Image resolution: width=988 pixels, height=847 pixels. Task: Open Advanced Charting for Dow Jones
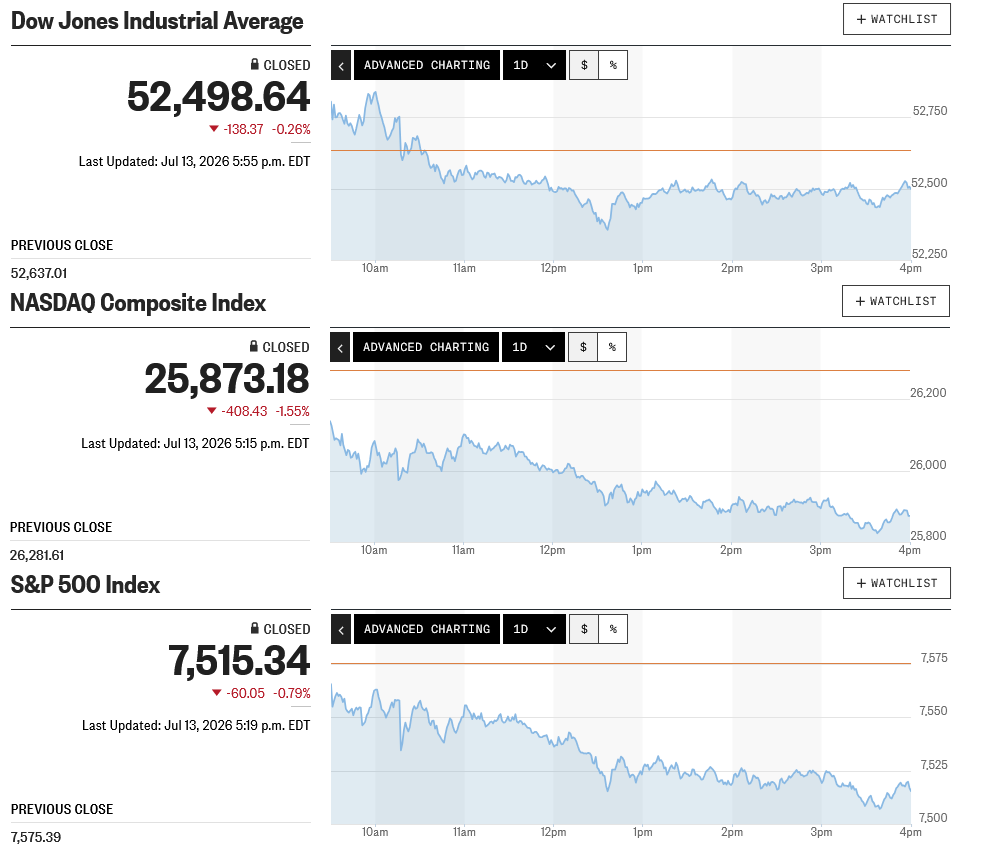click(x=427, y=66)
